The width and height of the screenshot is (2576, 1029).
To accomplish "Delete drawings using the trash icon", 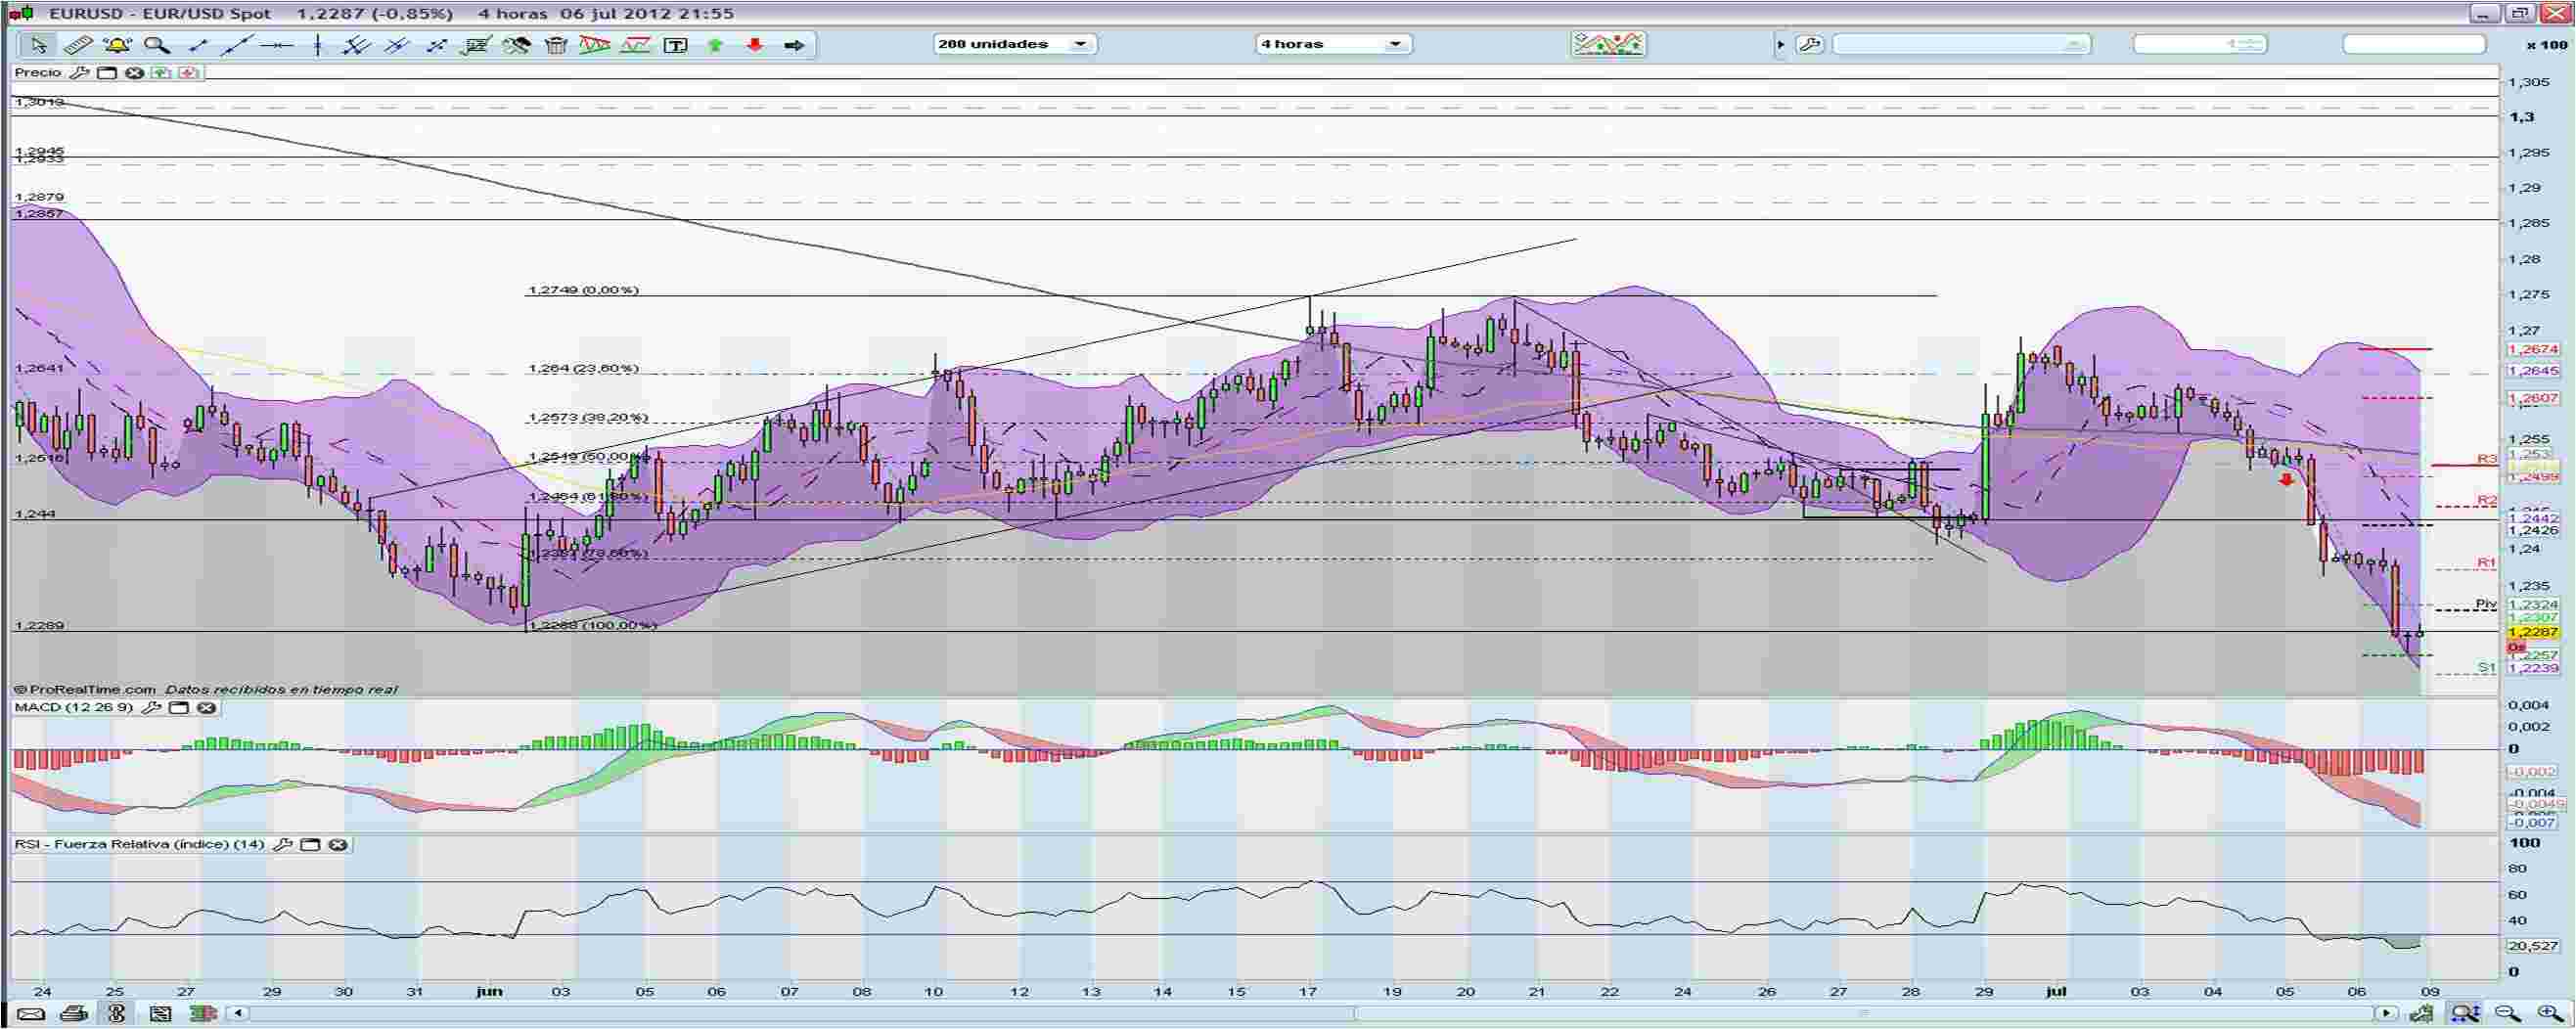I will coord(556,44).
